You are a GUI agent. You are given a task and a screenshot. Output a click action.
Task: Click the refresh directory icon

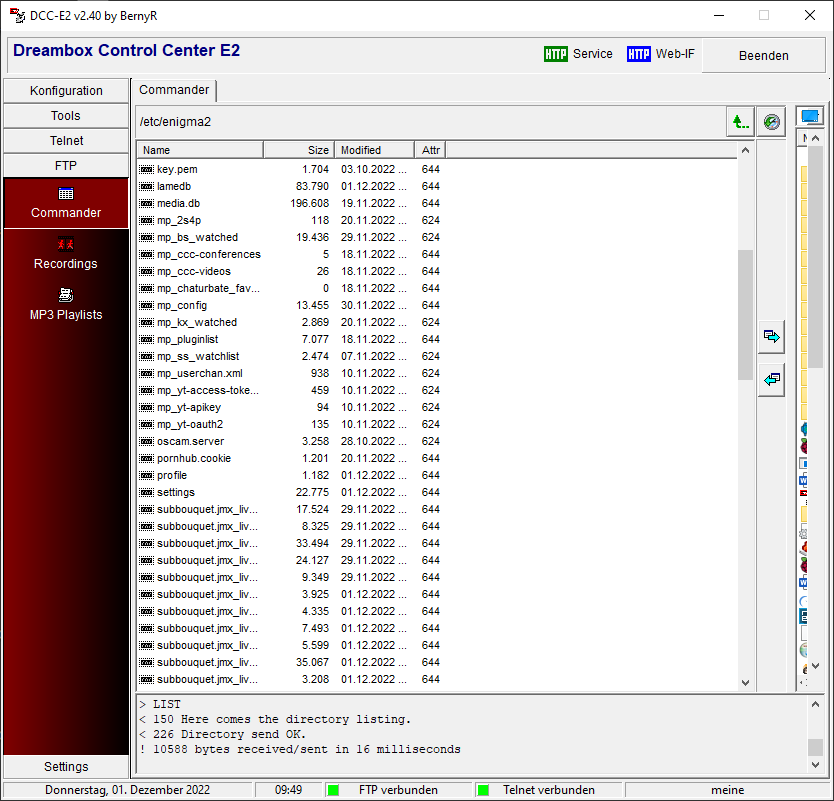pyautogui.click(x=771, y=122)
